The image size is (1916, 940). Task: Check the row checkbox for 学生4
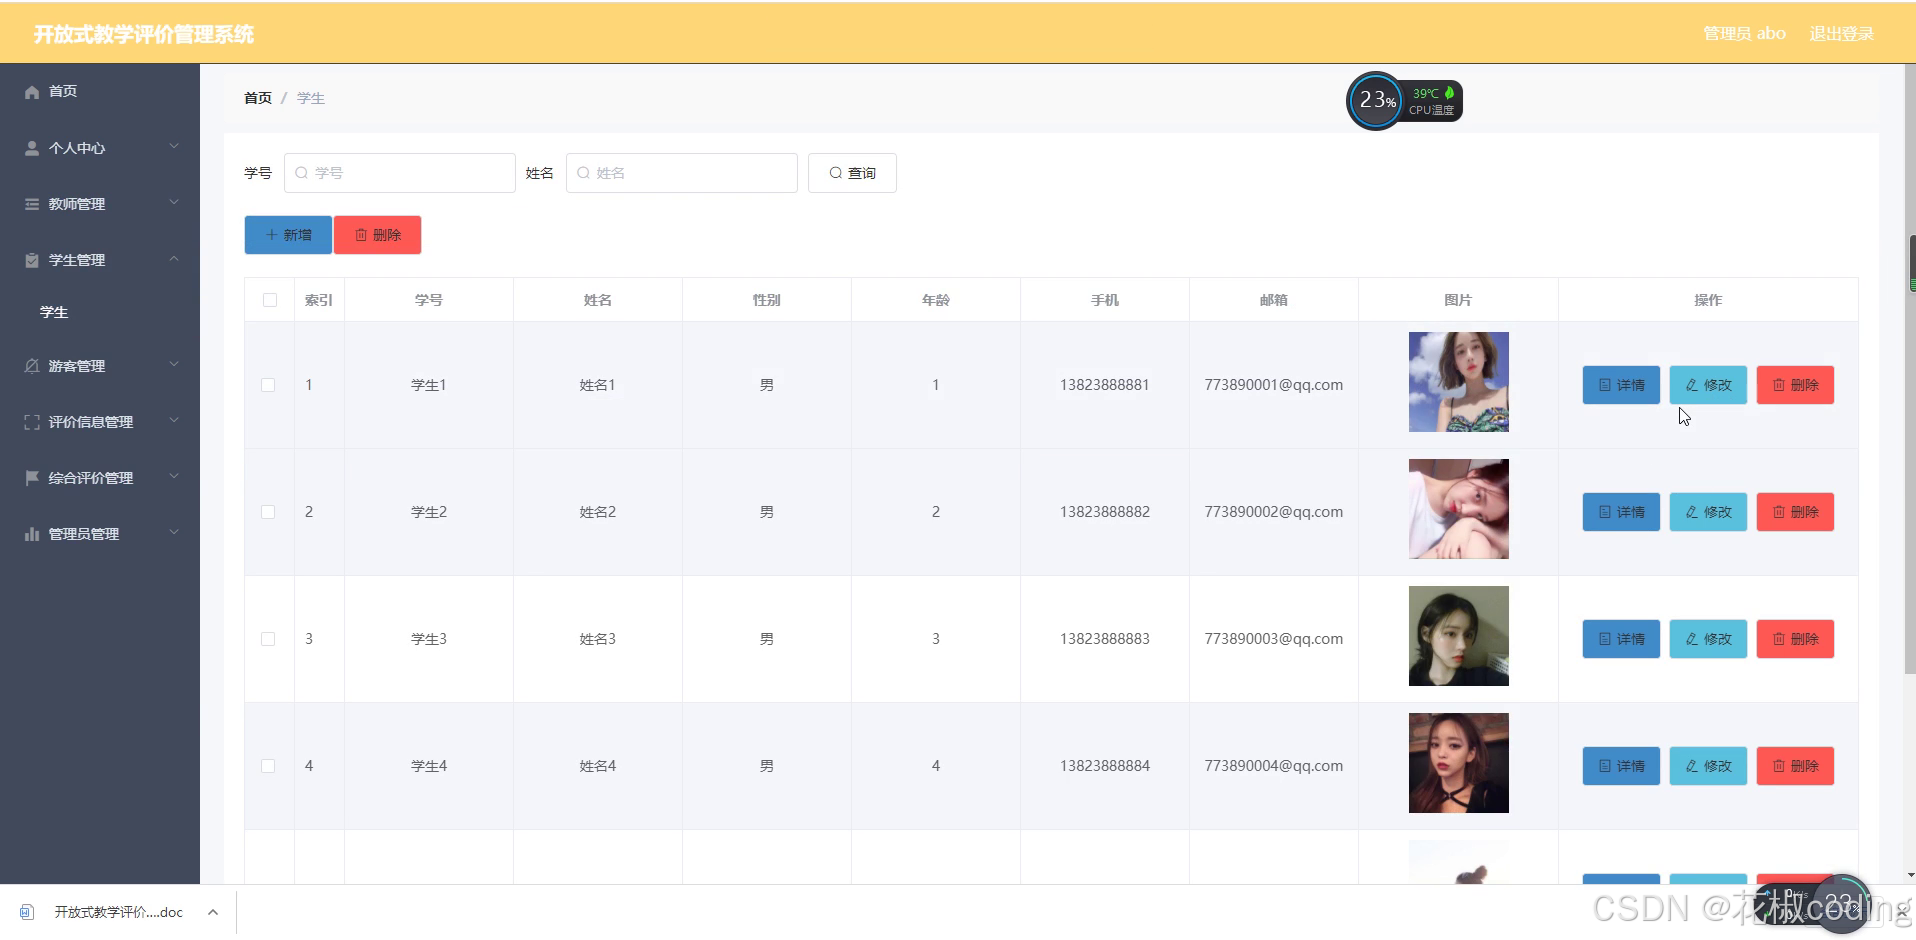[268, 766]
